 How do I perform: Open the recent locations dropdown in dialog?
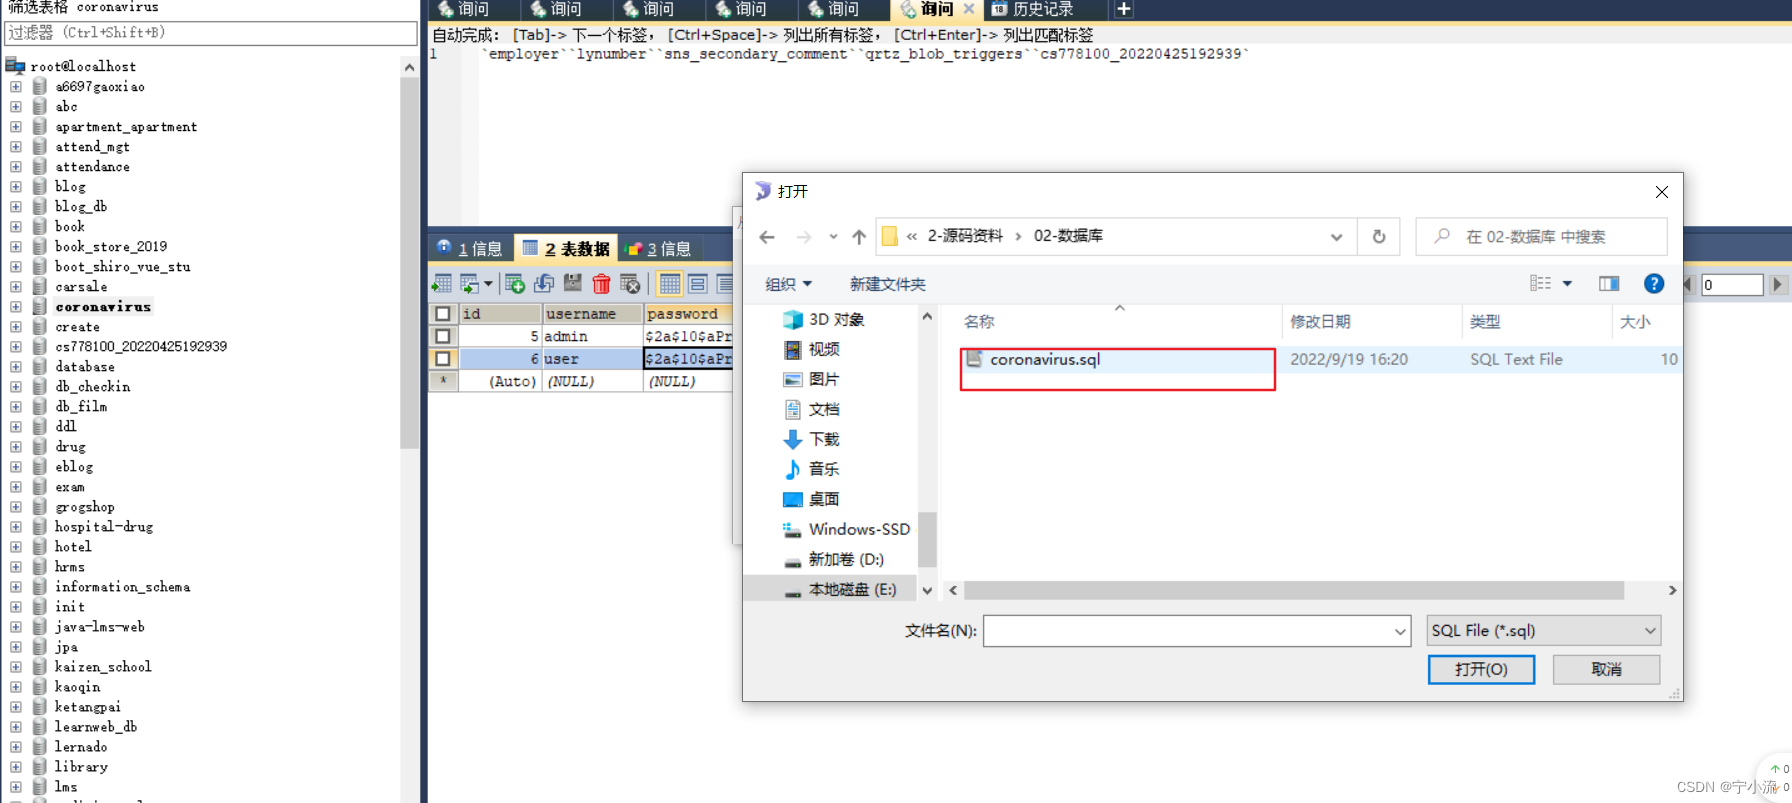coord(833,237)
